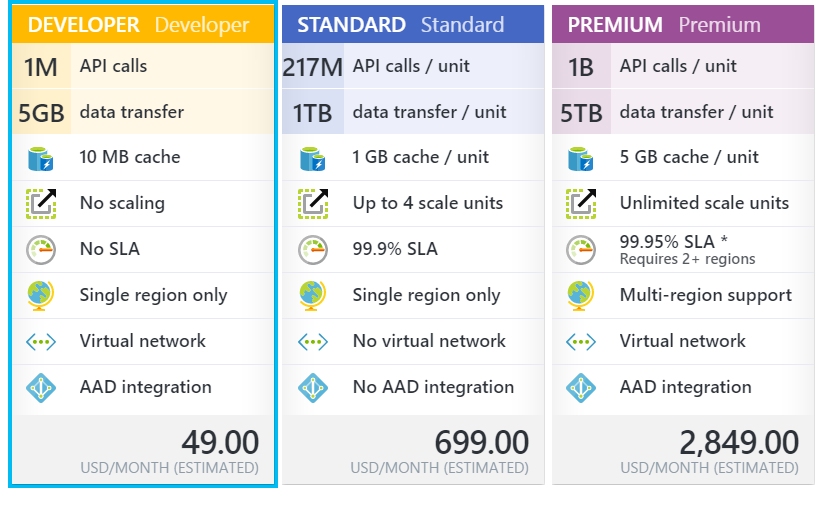Screen dimensions: 826x505
Task: Click the 699.00 USD/month Standard price
Action: coord(481,443)
